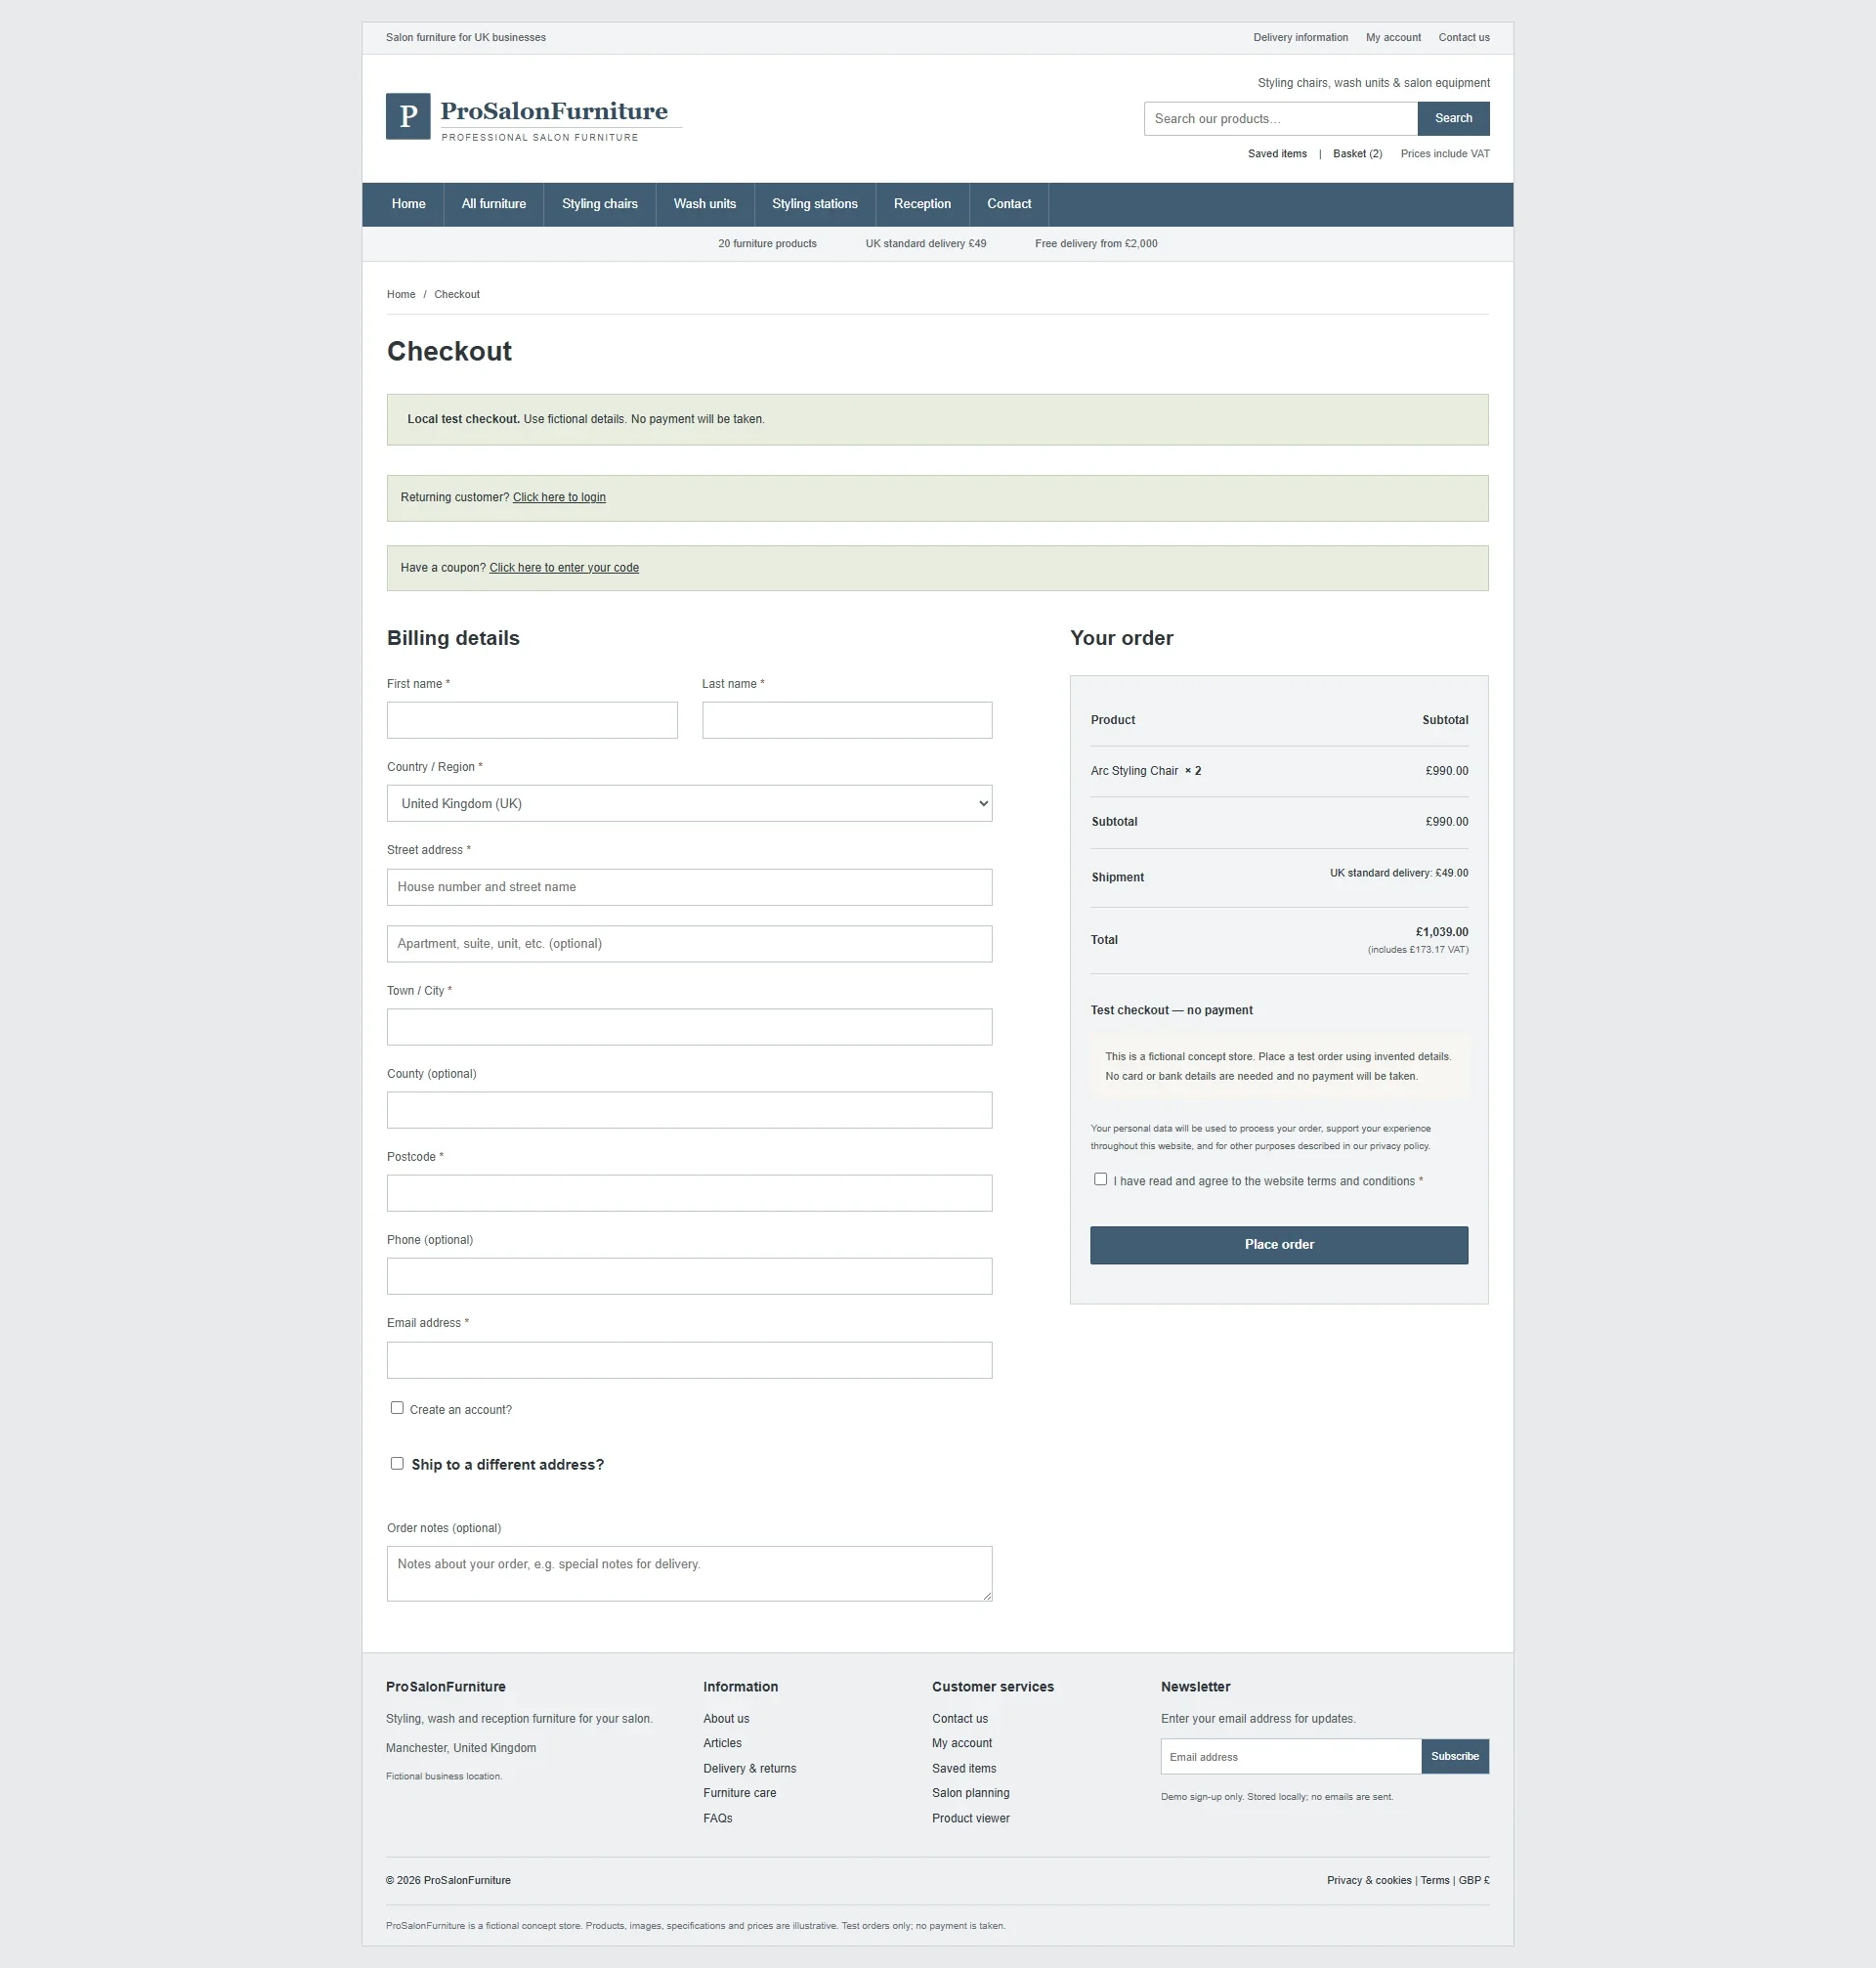Open the footer Product viewer link
Viewport: 1876px width, 1968px height.
pos(970,1818)
